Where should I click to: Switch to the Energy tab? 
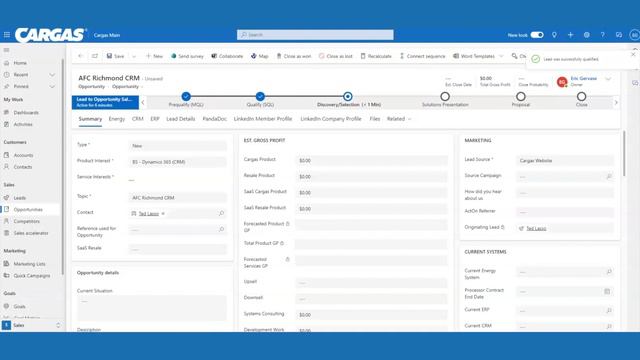tap(117, 119)
